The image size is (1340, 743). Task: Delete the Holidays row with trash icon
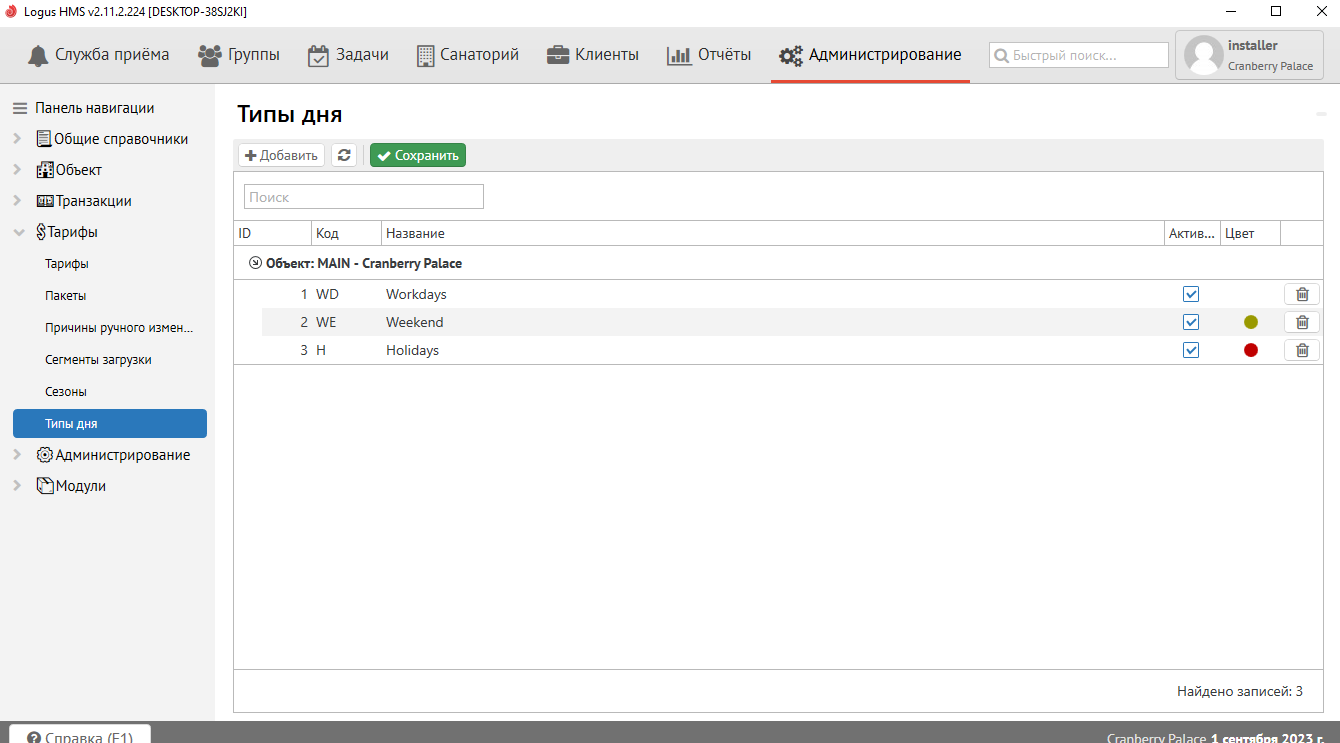[1302, 350]
